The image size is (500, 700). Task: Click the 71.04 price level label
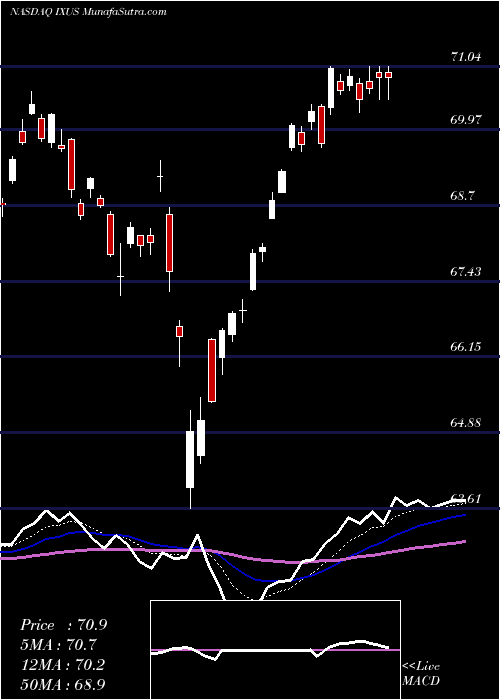[466, 57]
